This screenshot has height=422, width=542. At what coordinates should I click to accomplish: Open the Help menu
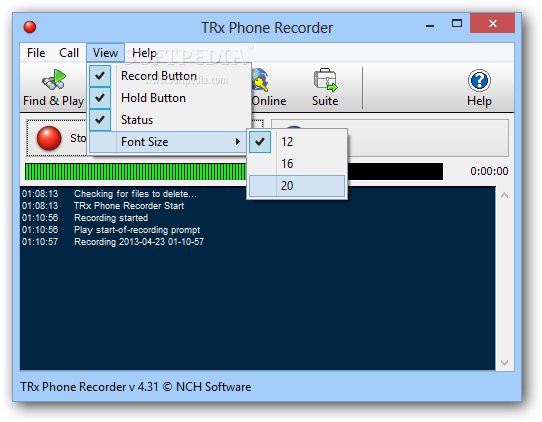coord(144,53)
